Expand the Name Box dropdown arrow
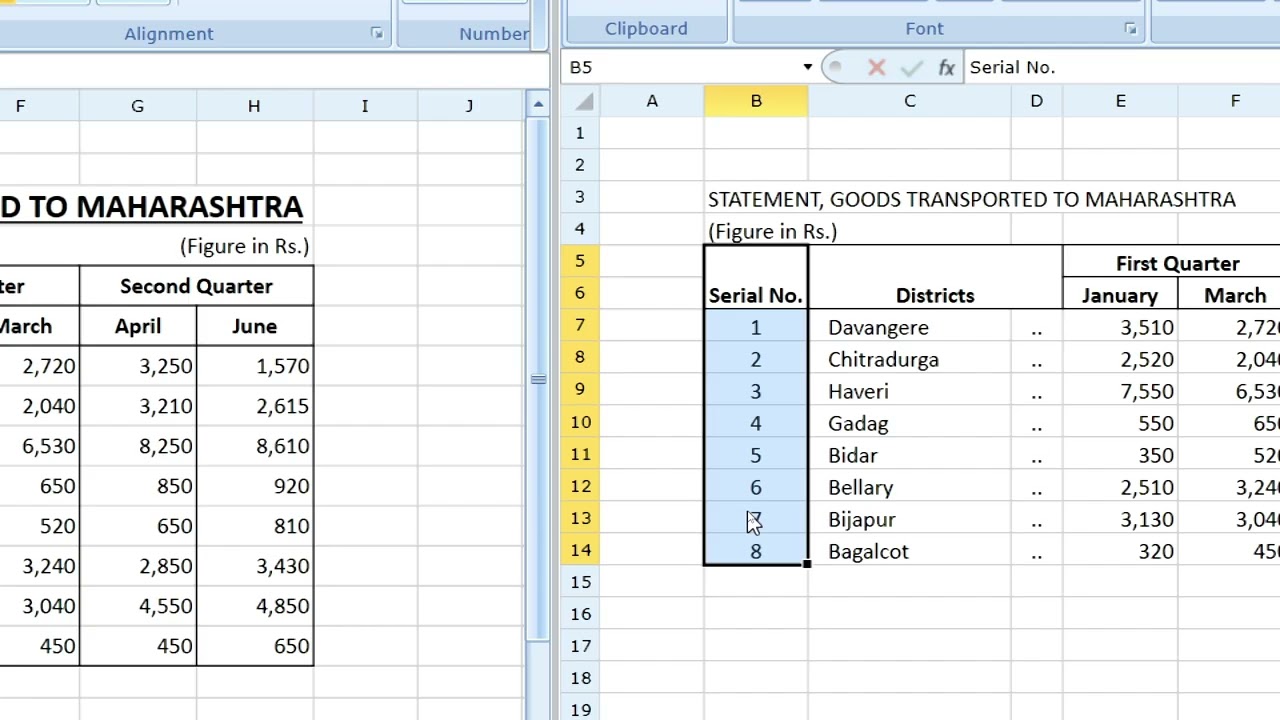The width and height of the screenshot is (1280, 720). (808, 67)
